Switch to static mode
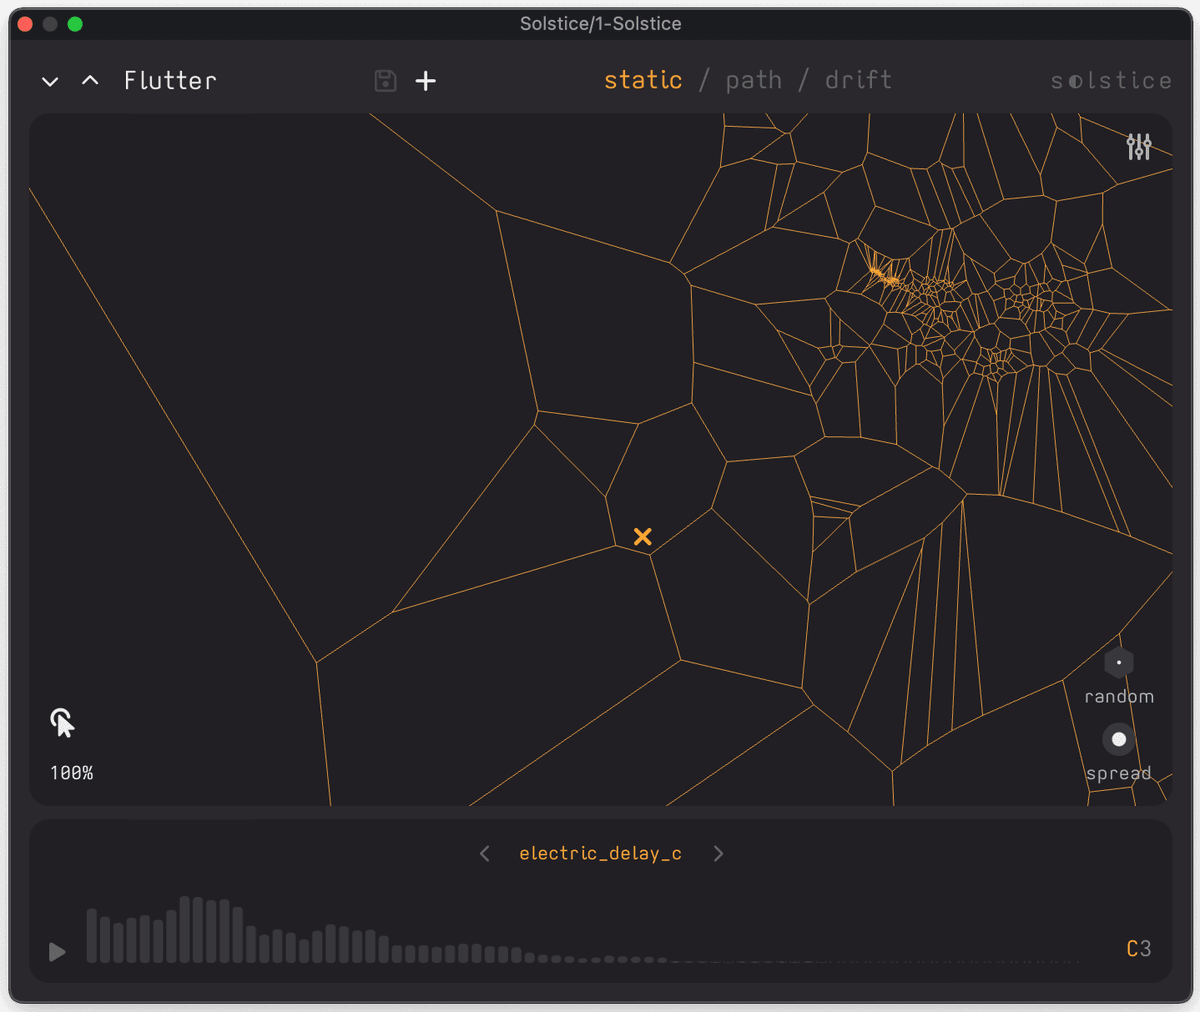 tap(643, 80)
